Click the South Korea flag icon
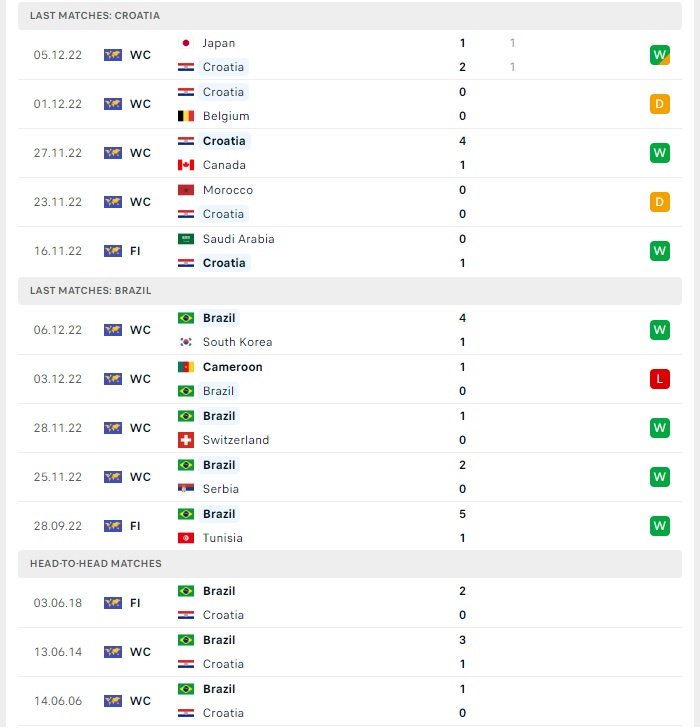700x728 pixels. [186, 342]
